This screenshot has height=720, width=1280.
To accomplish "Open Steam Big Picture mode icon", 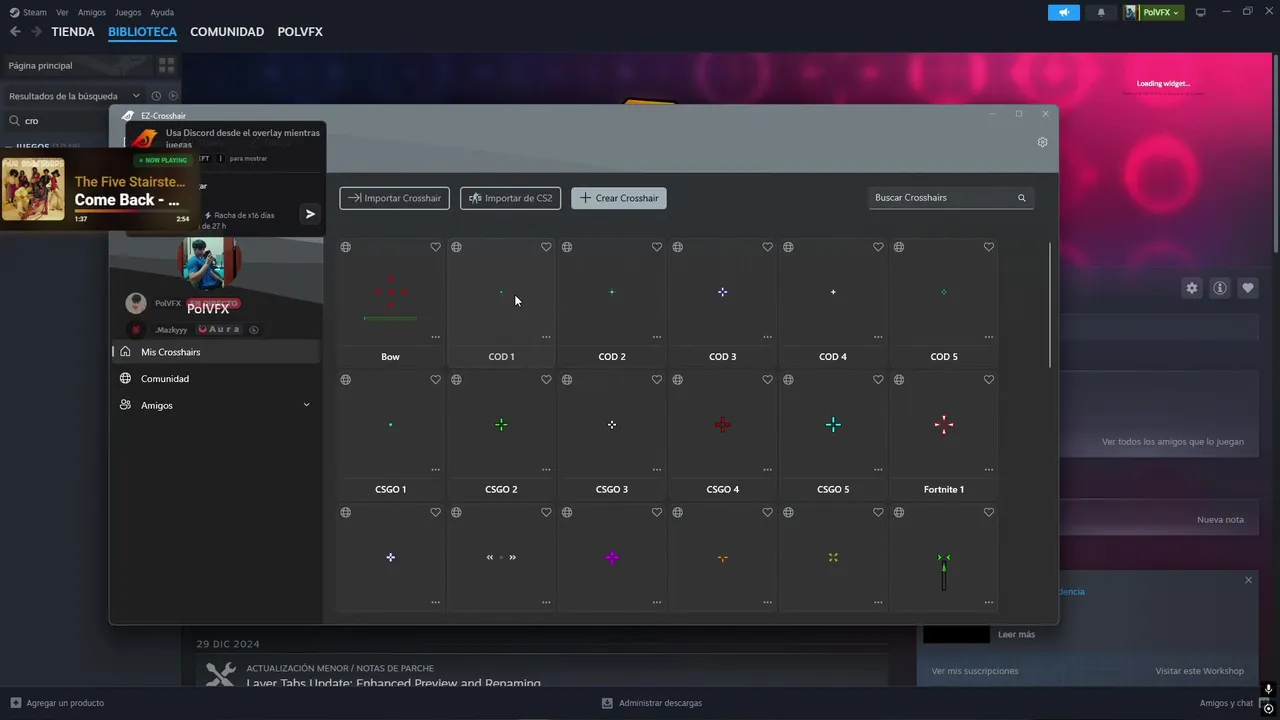I will 1201,12.
